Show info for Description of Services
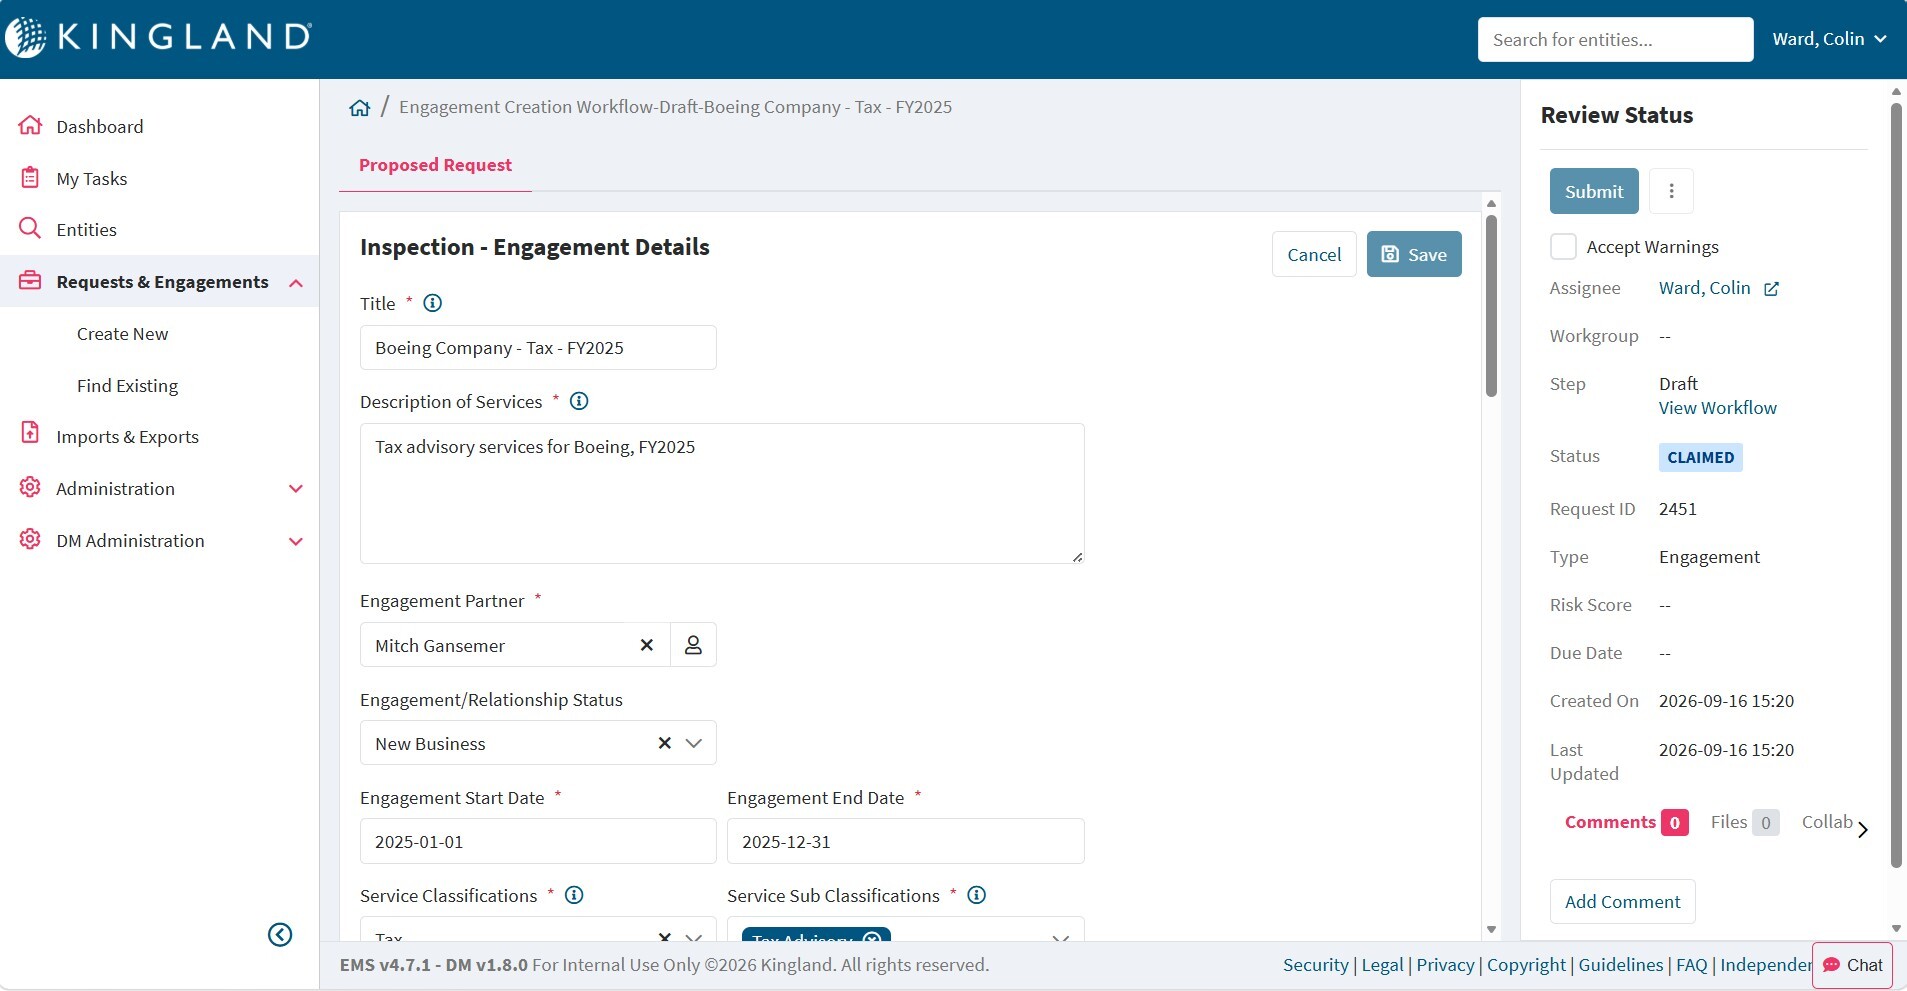Screen dimensions: 1907x991 (x=579, y=401)
